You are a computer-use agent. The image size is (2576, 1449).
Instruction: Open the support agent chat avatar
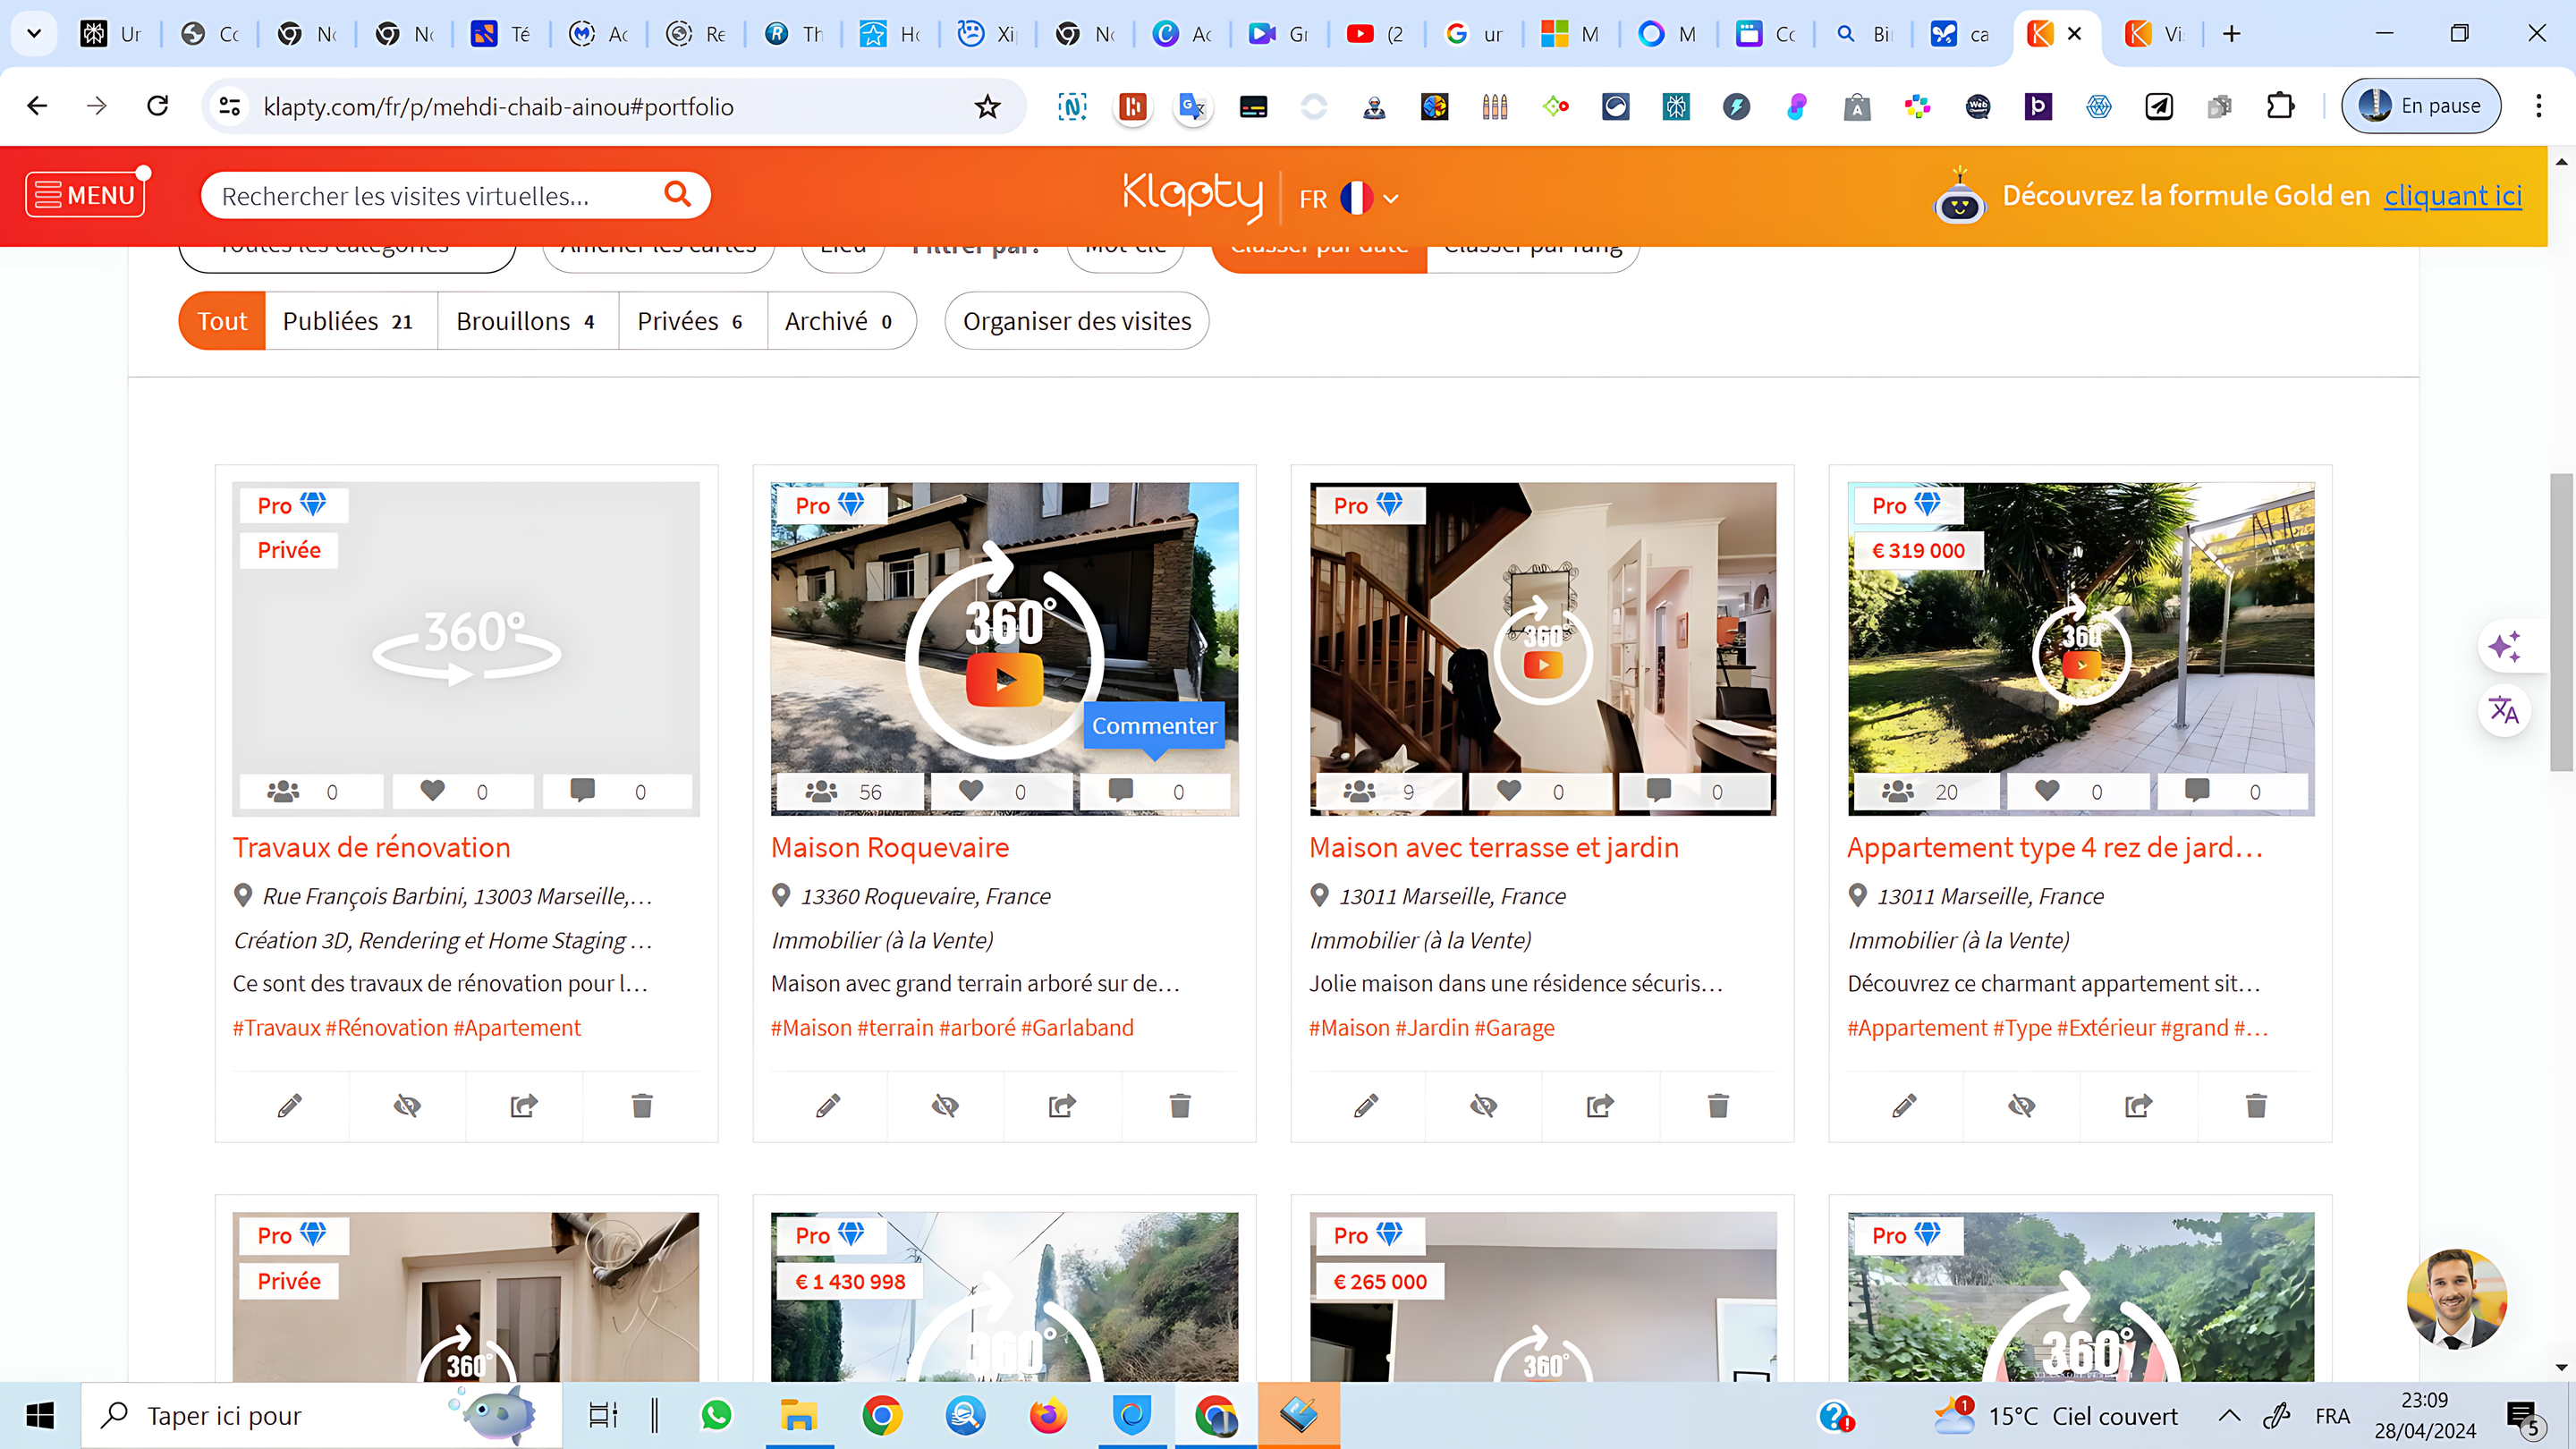coord(2456,1298)
